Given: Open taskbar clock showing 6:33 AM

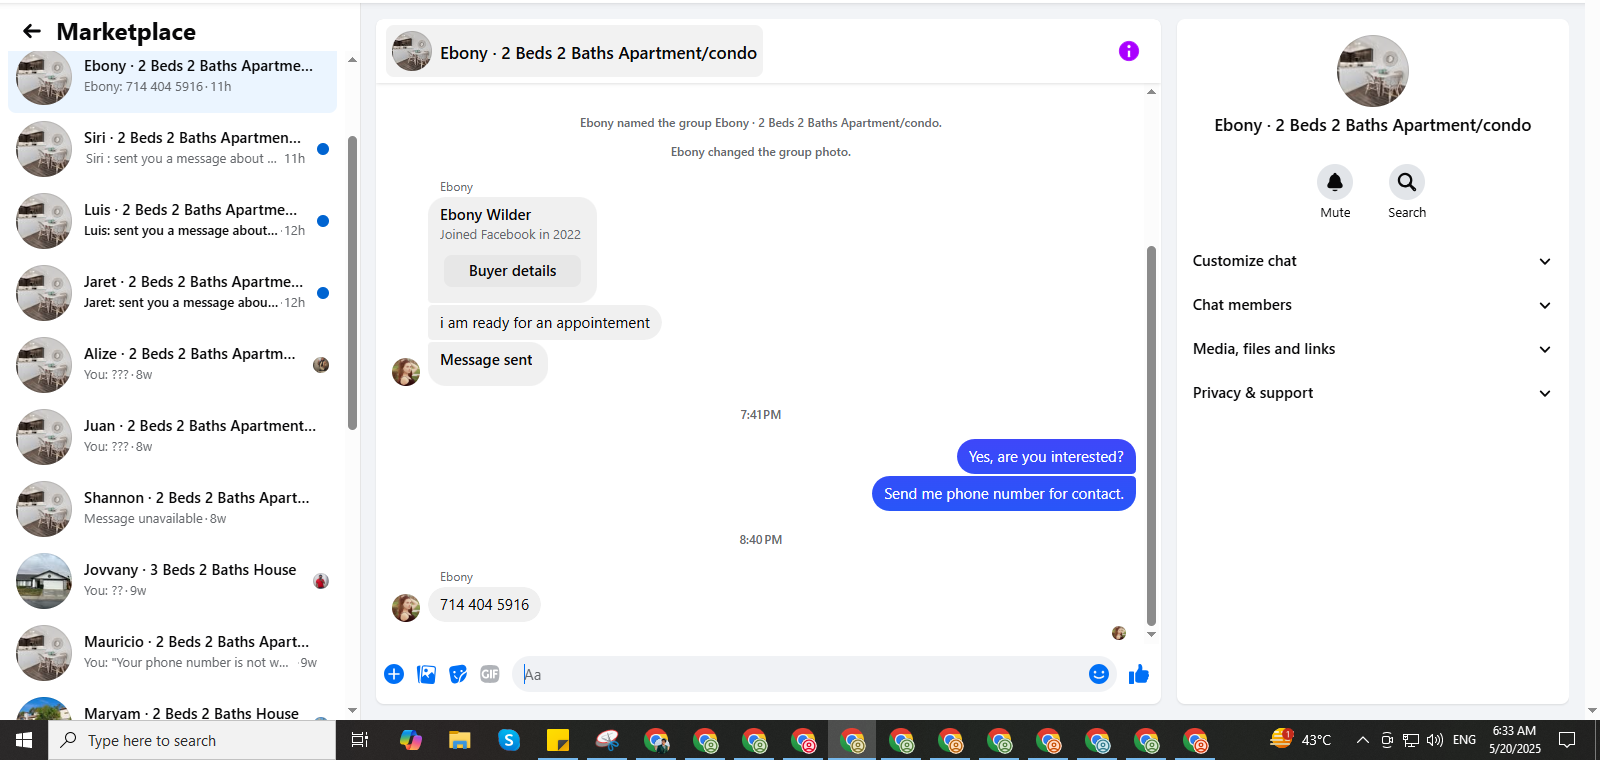Looking at the screenshot, I should click(1514, 740).
